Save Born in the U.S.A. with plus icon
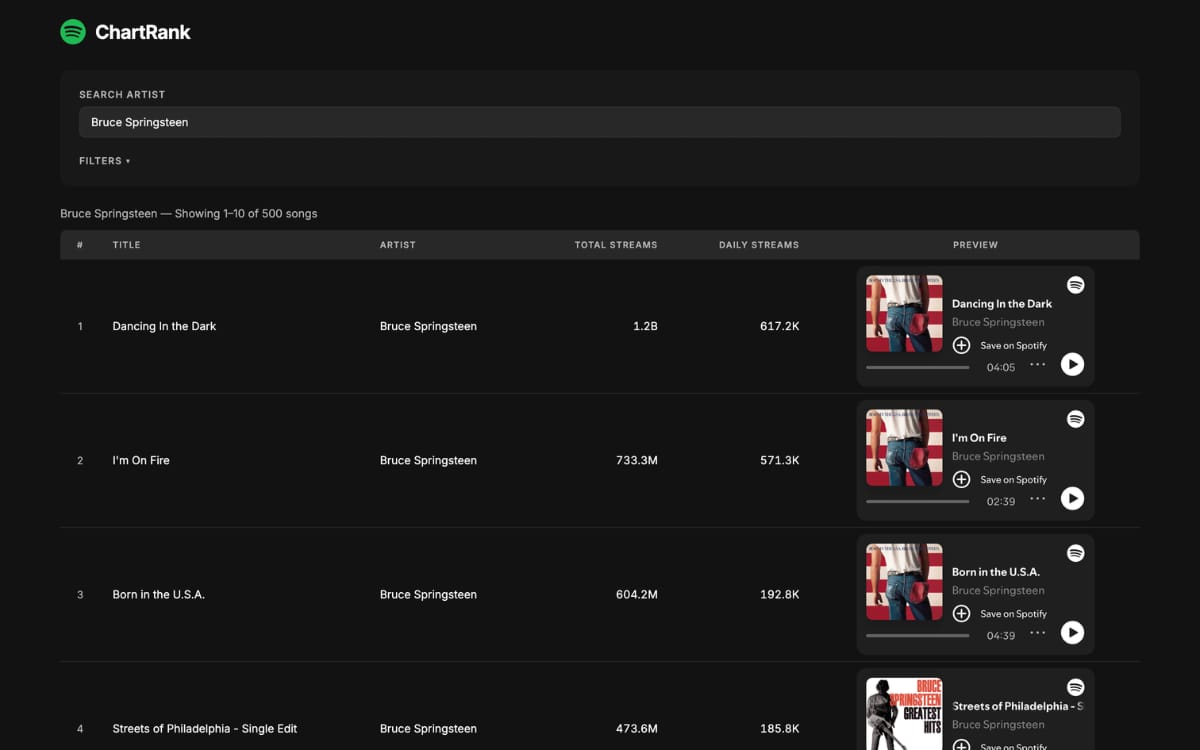Screen dimensions: 1200x750 pos(961,613)
